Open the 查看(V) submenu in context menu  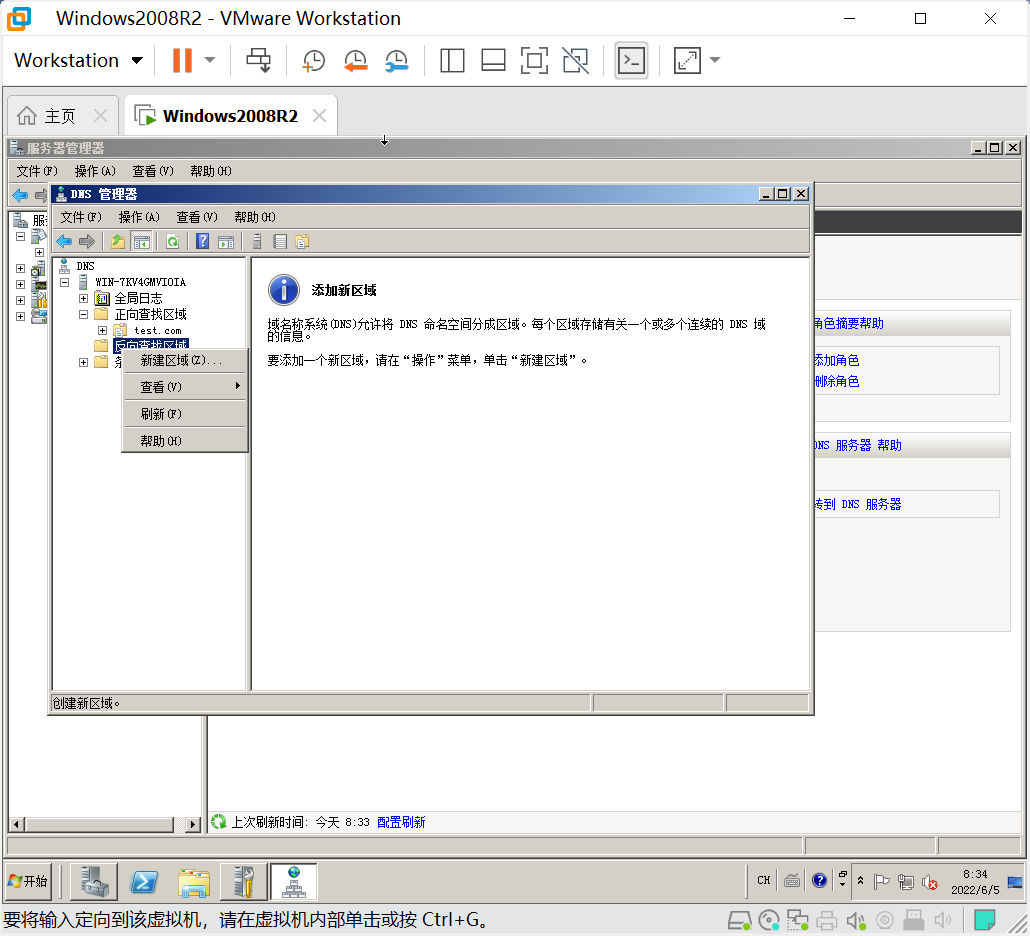click(x=185, y=387)
